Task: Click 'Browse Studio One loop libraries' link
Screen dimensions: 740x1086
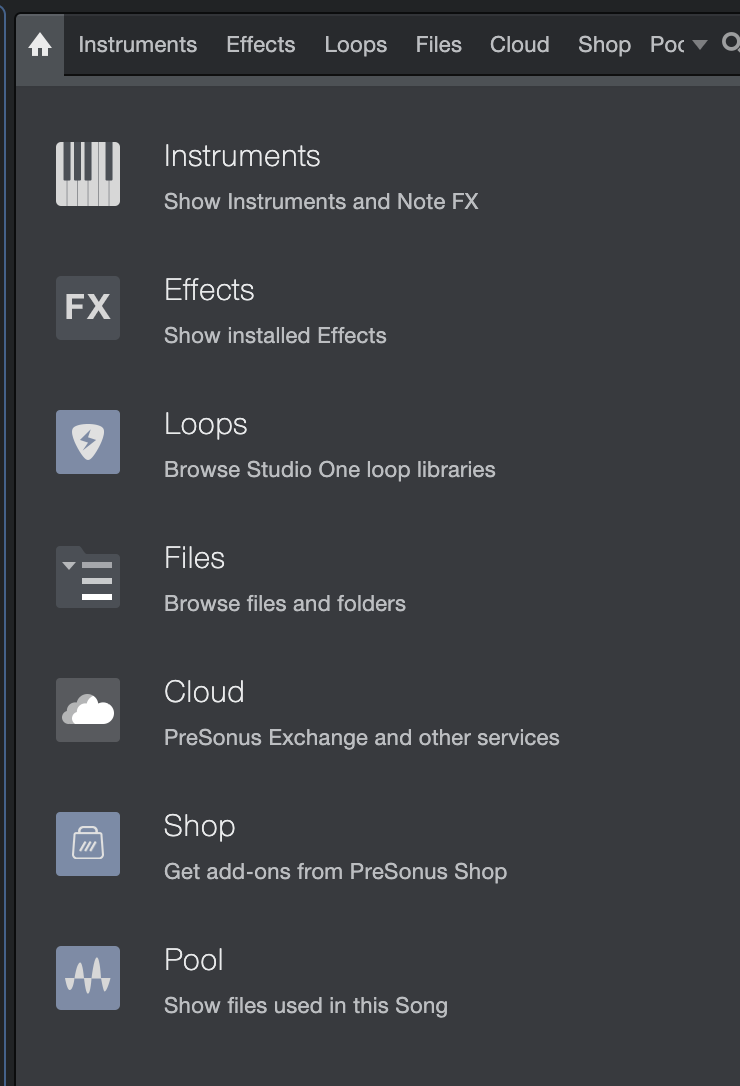Action: tap(329, 470)
